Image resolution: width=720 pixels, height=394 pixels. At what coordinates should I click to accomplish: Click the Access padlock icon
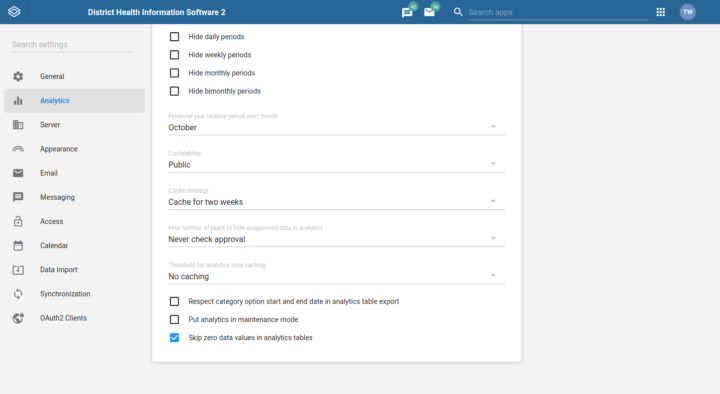pyautogui.click(x=18, y=221)
